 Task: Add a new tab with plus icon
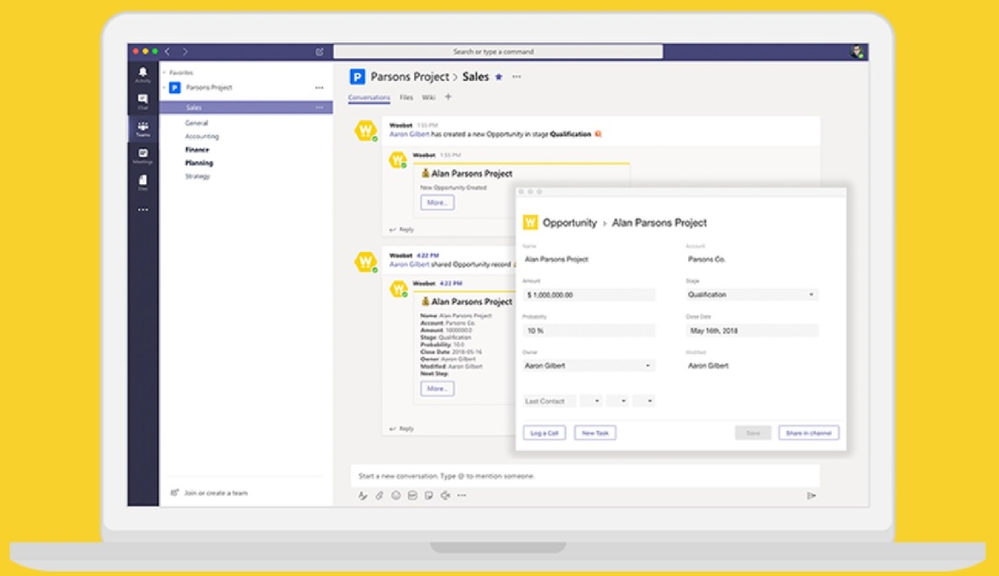(448, 97)
